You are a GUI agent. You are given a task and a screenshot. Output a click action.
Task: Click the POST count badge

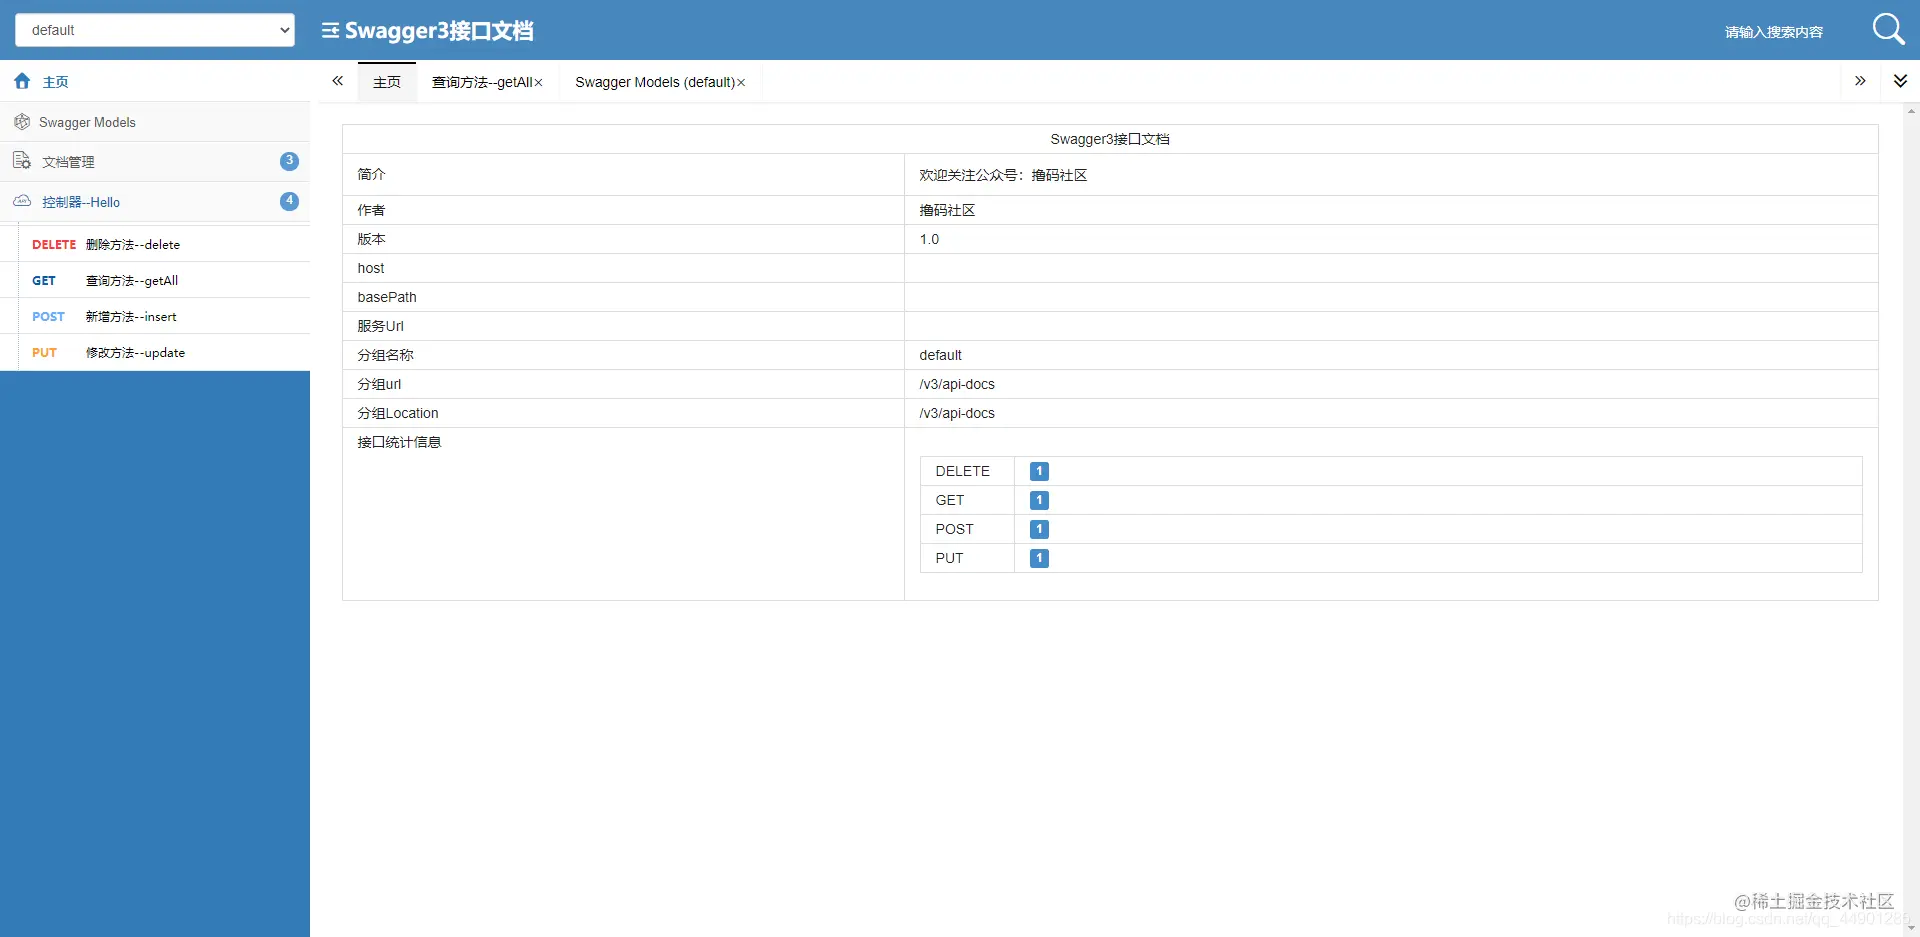1039,529
